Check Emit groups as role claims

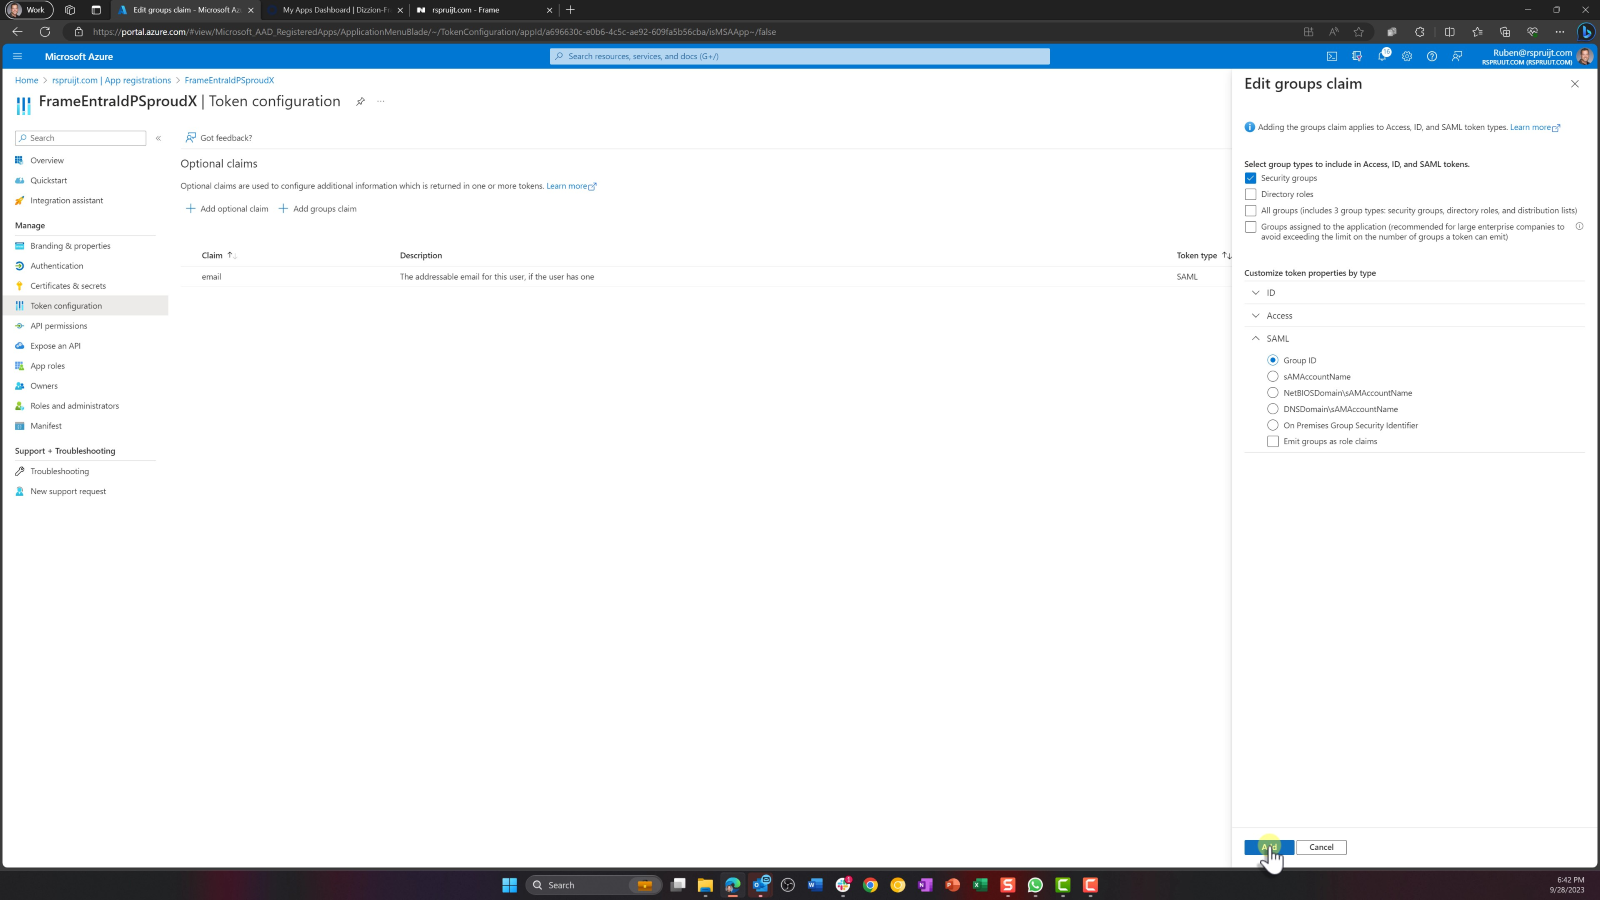coord(1273,441)
